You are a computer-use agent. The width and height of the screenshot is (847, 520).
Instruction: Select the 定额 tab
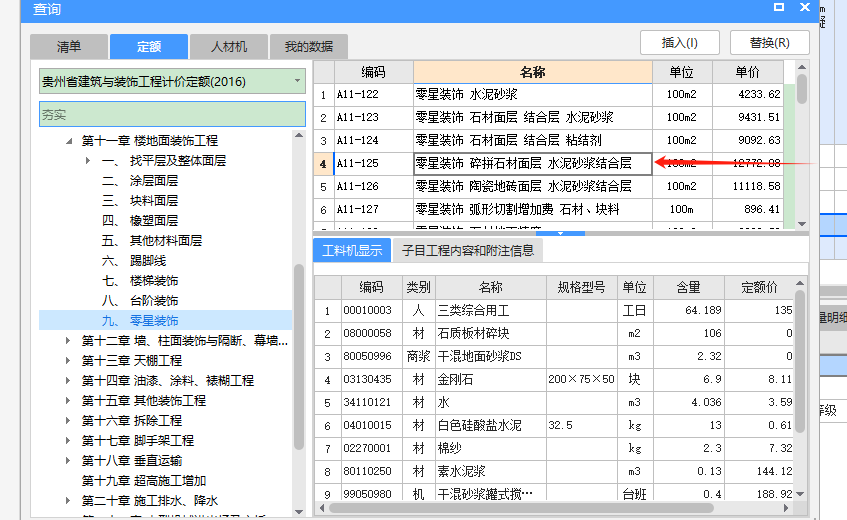tap(149, 46)
